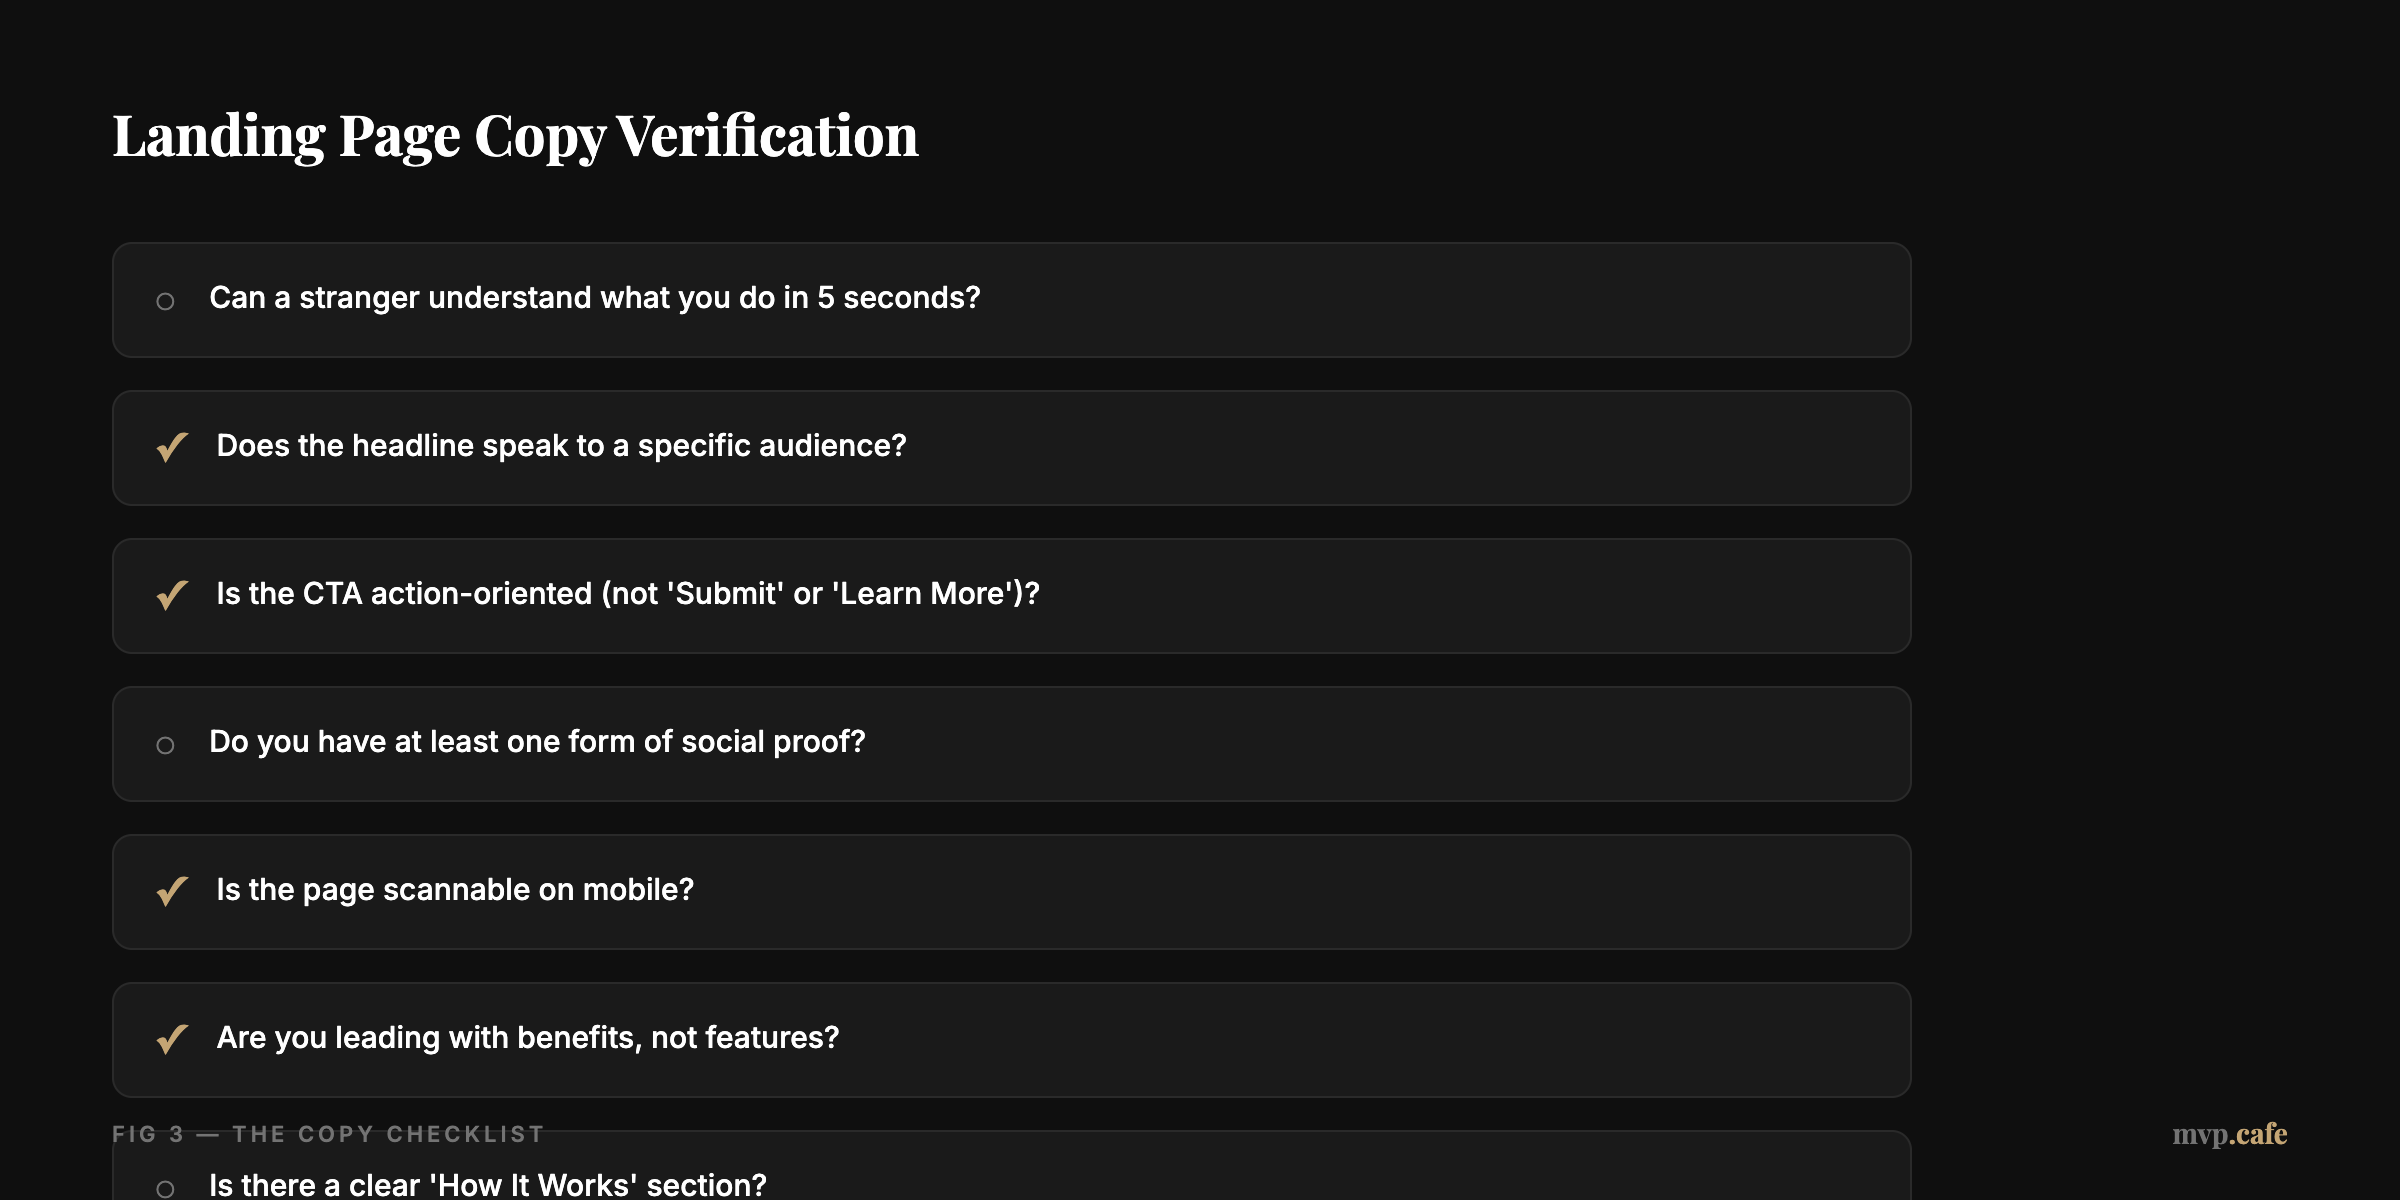Image resolution: width=2400 pixels, height=1200 pixels.
Task: Check 'Is there a clear How It Works section?'
Action: pyautogui.click(x=166, y=1188)
